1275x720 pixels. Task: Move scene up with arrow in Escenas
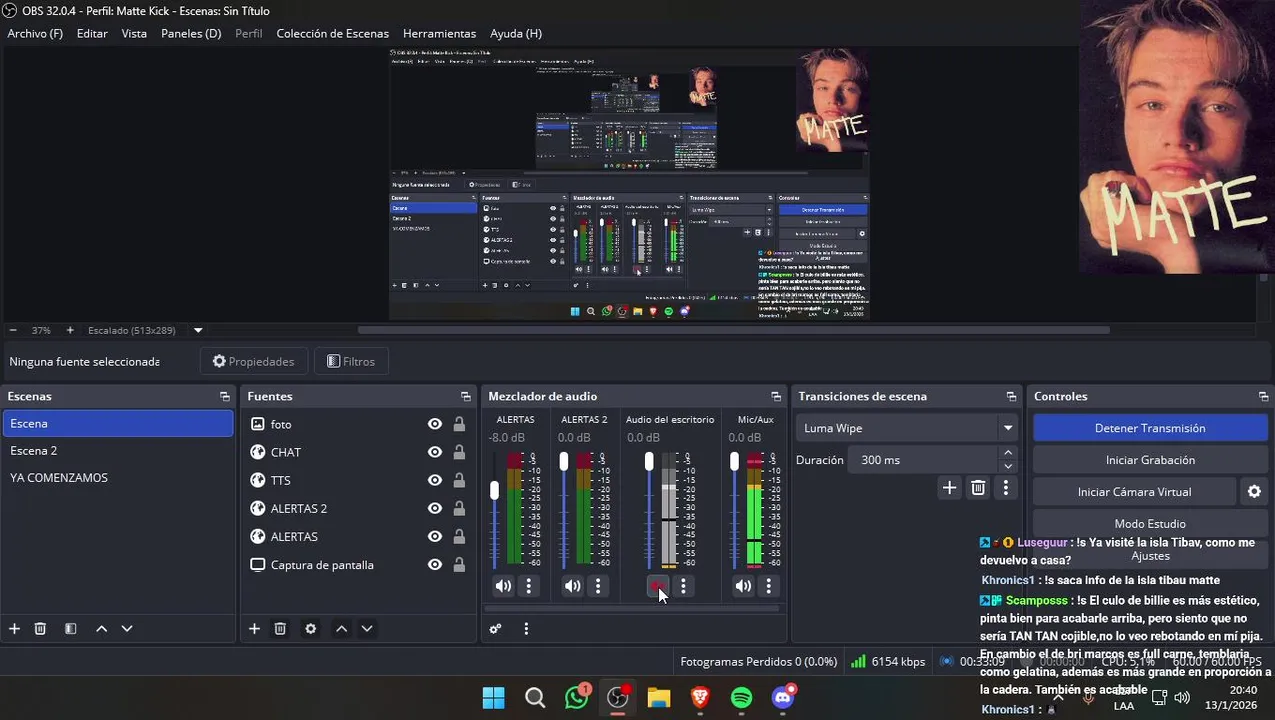coord(101,629)
